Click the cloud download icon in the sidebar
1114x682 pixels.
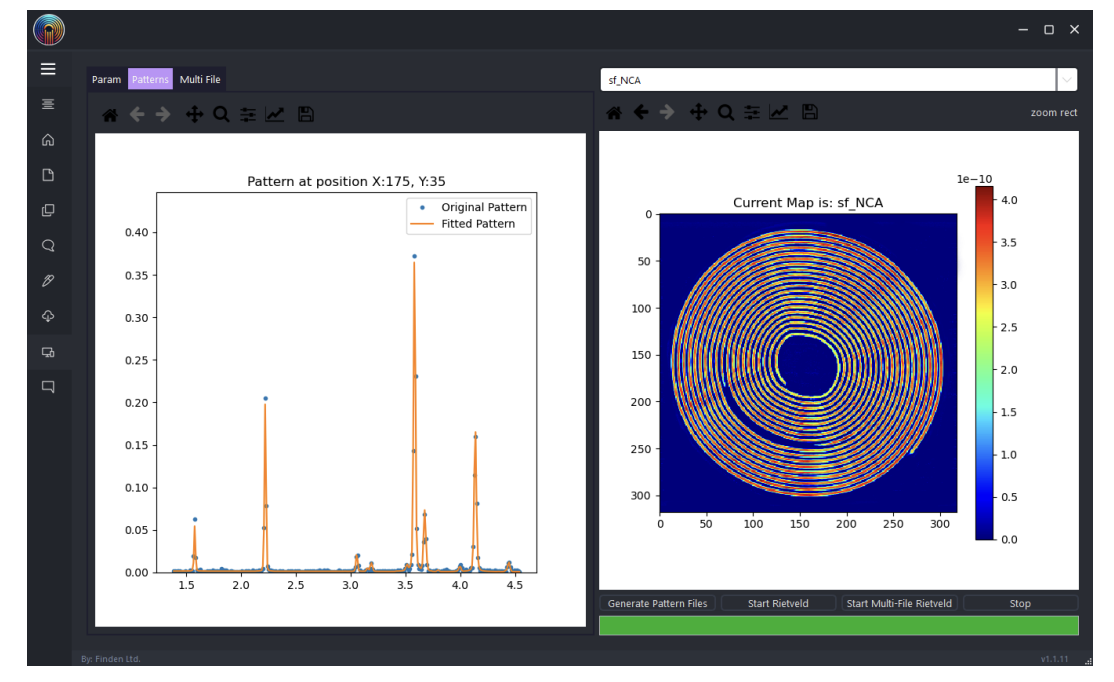[x=48, y=316]
